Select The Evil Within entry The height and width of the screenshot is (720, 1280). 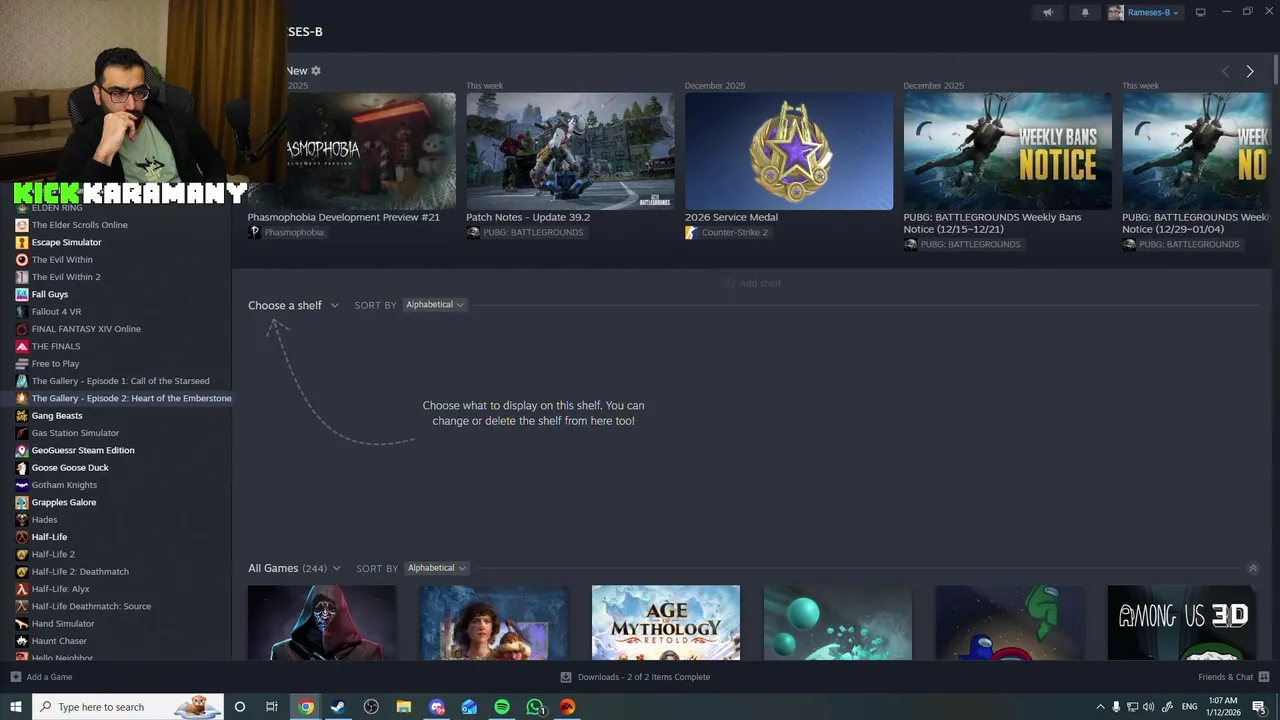[x=62, y=260]
